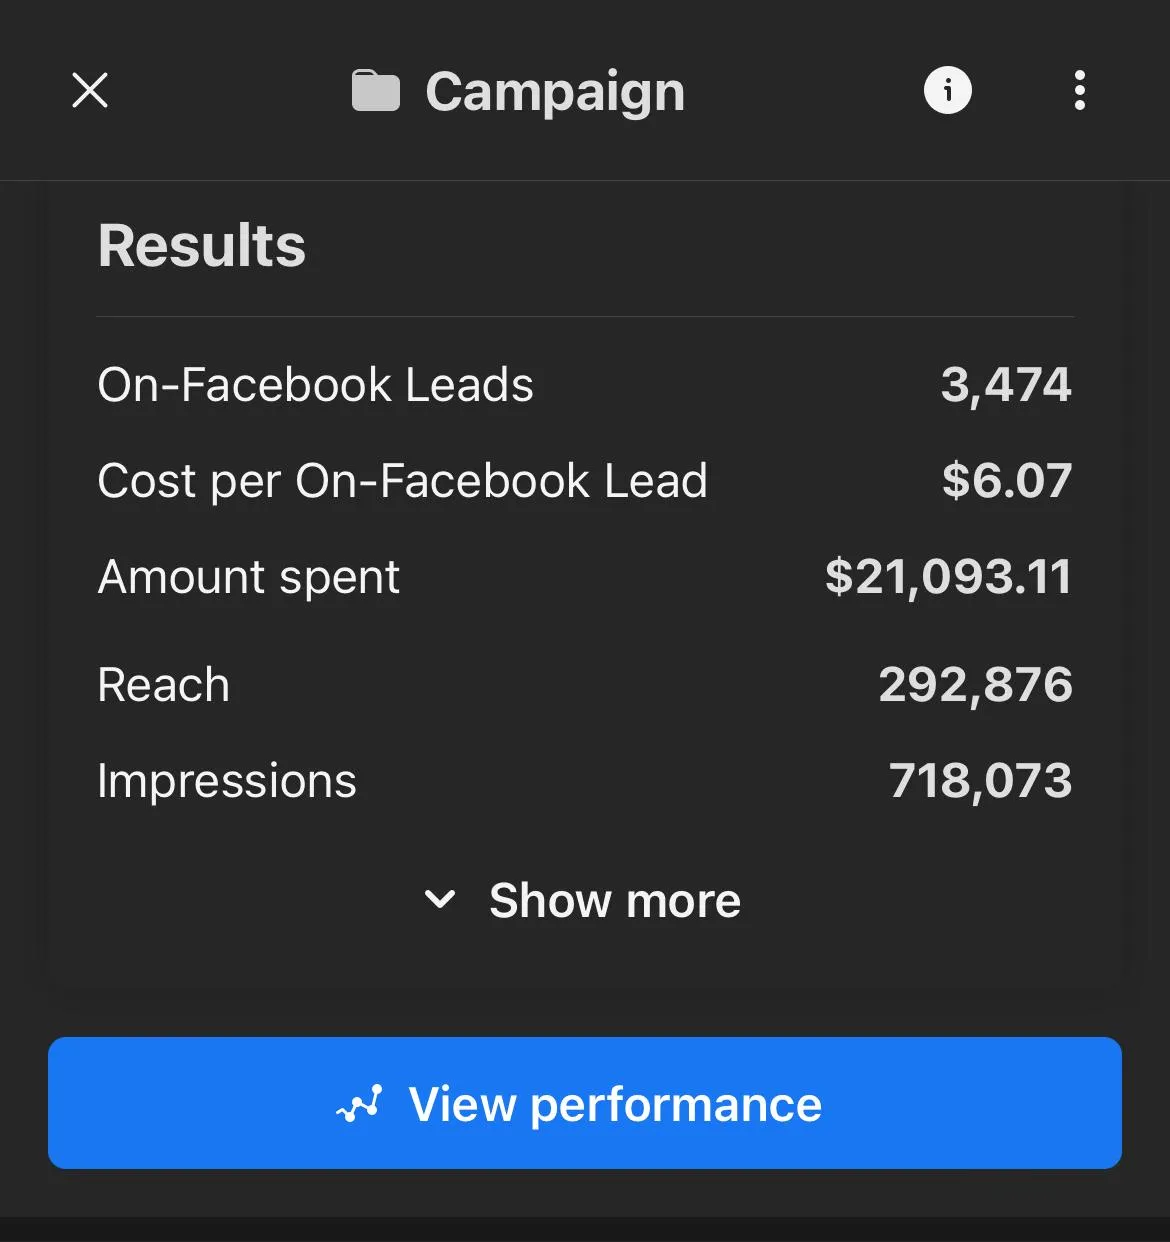Click the 3,474 leads value
1170x1242 pixels.
coord(1006,385)
